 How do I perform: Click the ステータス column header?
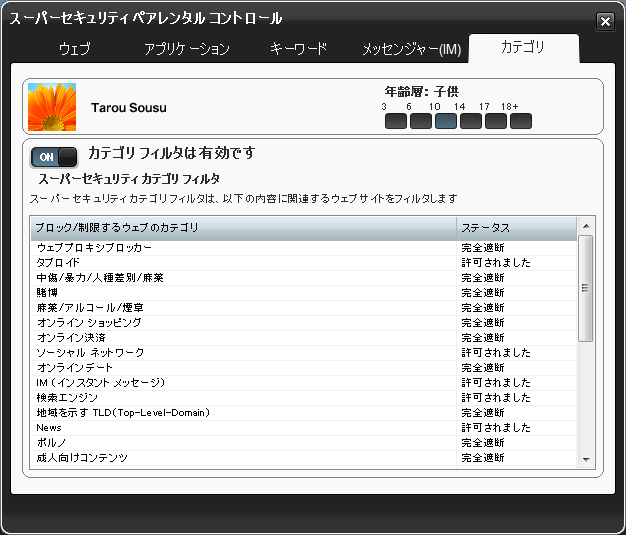pyautogui.click(x=517, y=228)
